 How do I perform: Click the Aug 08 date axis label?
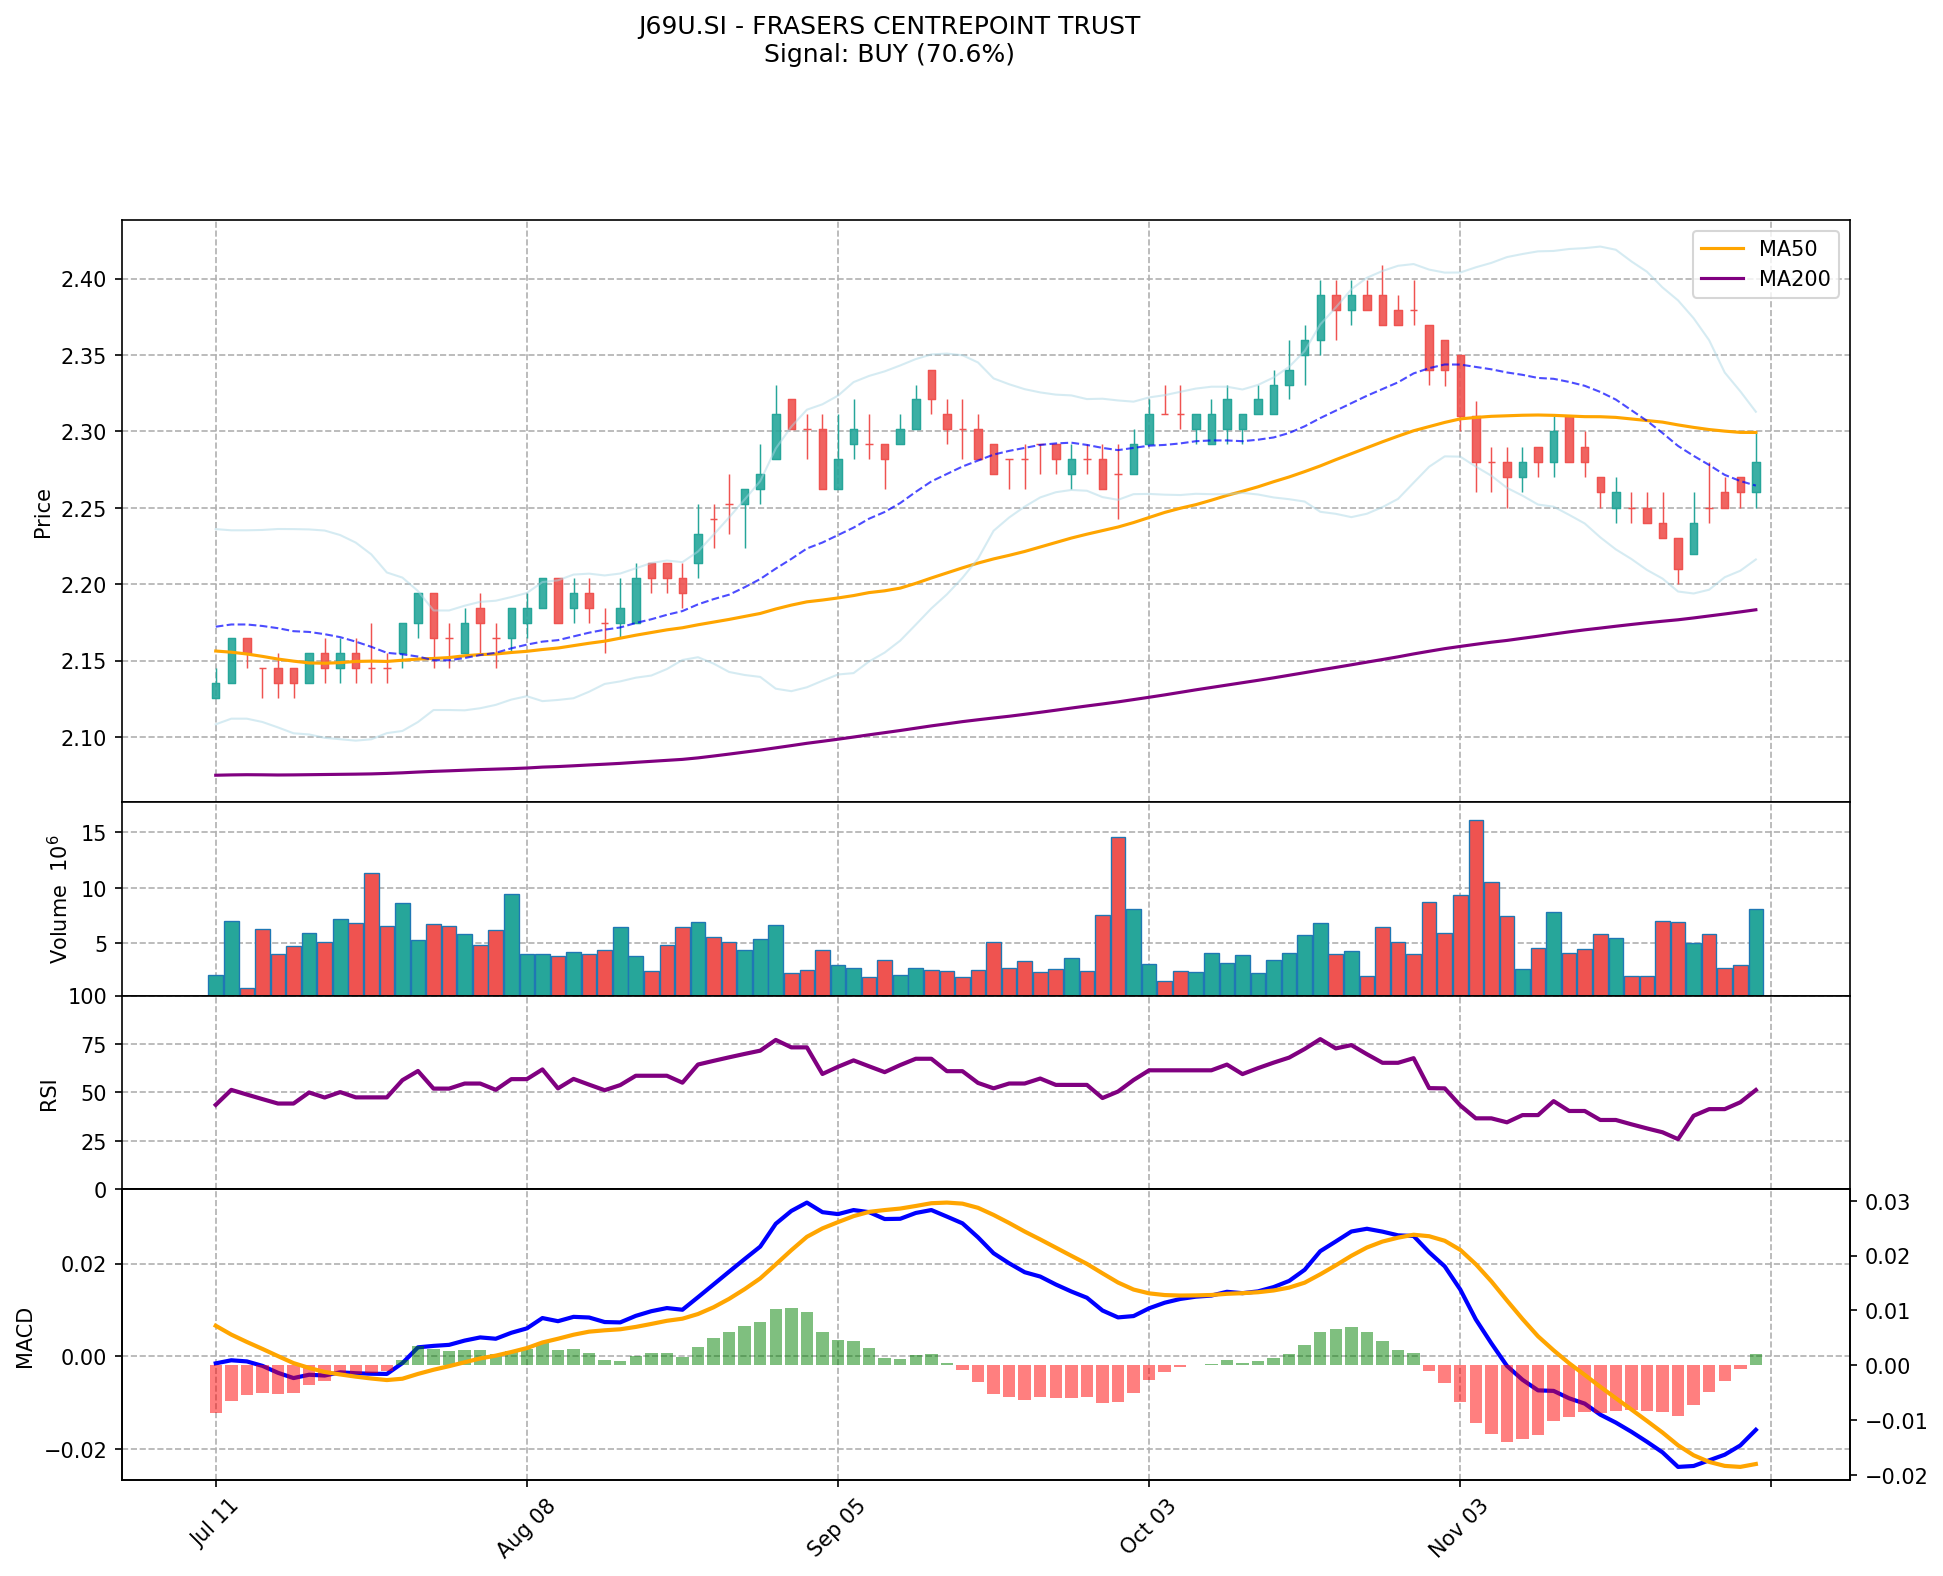[525, 1529]
